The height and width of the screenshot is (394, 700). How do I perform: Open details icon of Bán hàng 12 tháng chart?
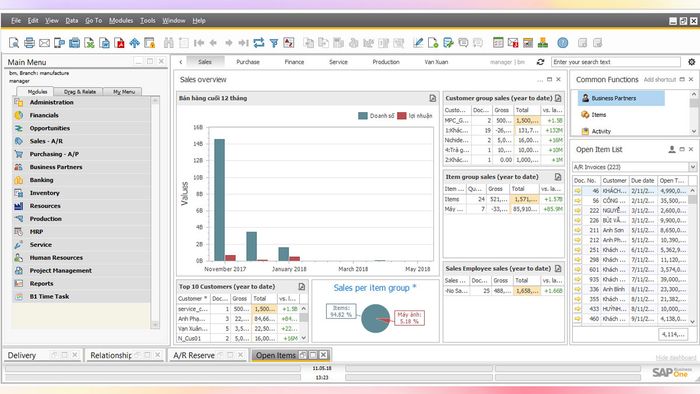coord(433,98)
